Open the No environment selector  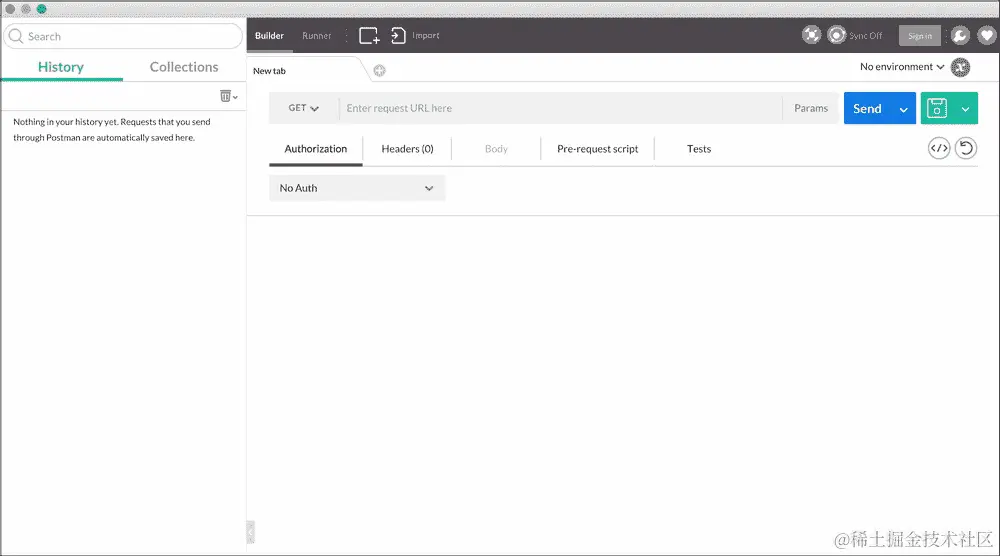coord(902,67)
